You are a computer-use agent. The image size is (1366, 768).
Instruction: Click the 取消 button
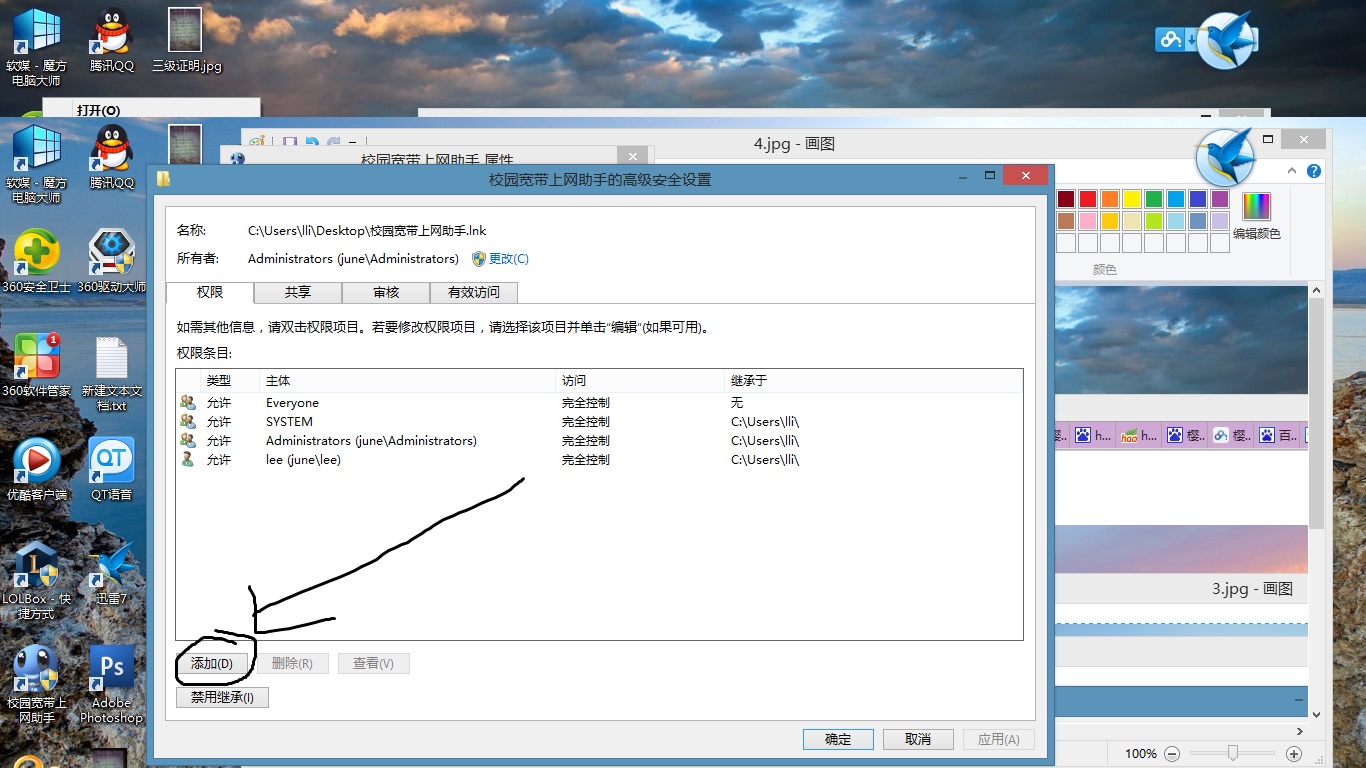click(918, 739)
